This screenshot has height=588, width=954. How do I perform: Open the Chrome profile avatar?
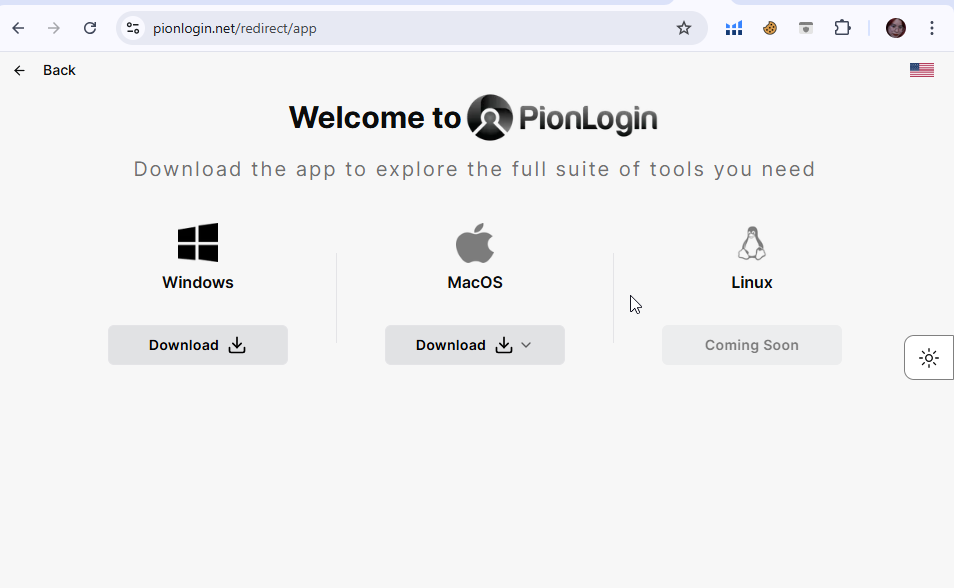pyautogui.click(x=895, y=28)
